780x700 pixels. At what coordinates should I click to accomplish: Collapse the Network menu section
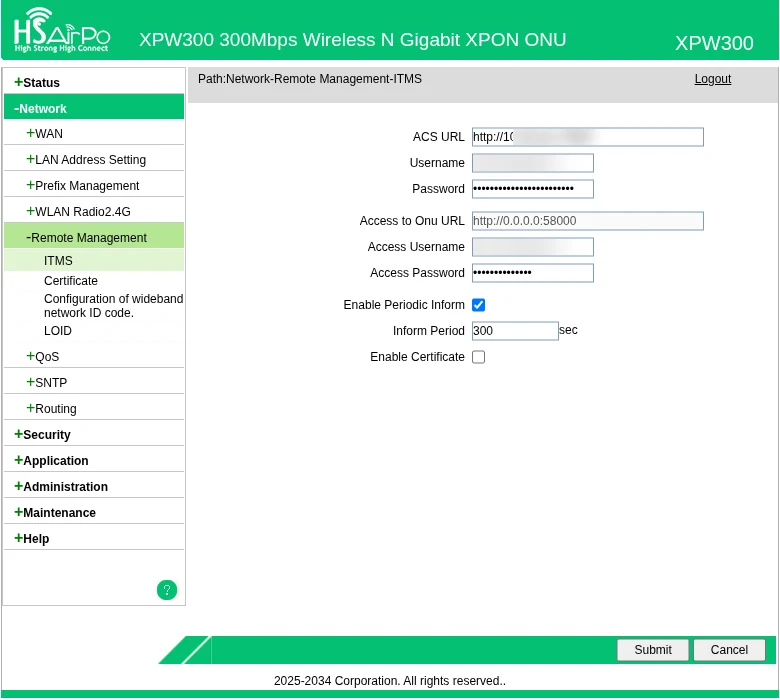(x=94, y=108)
